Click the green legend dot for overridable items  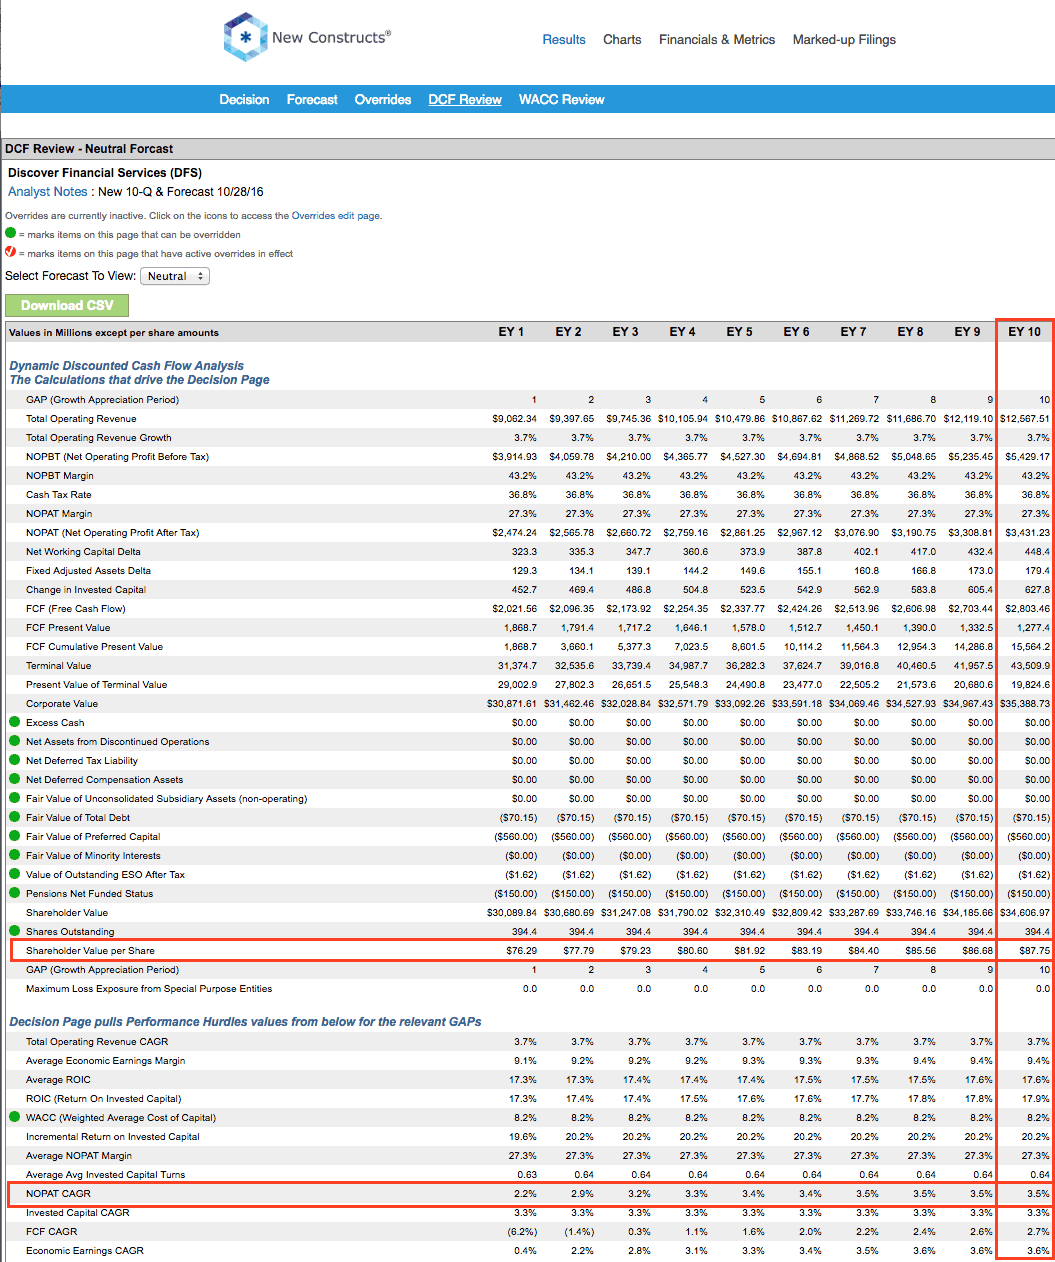pyautogui.click(x=11, y=233)
